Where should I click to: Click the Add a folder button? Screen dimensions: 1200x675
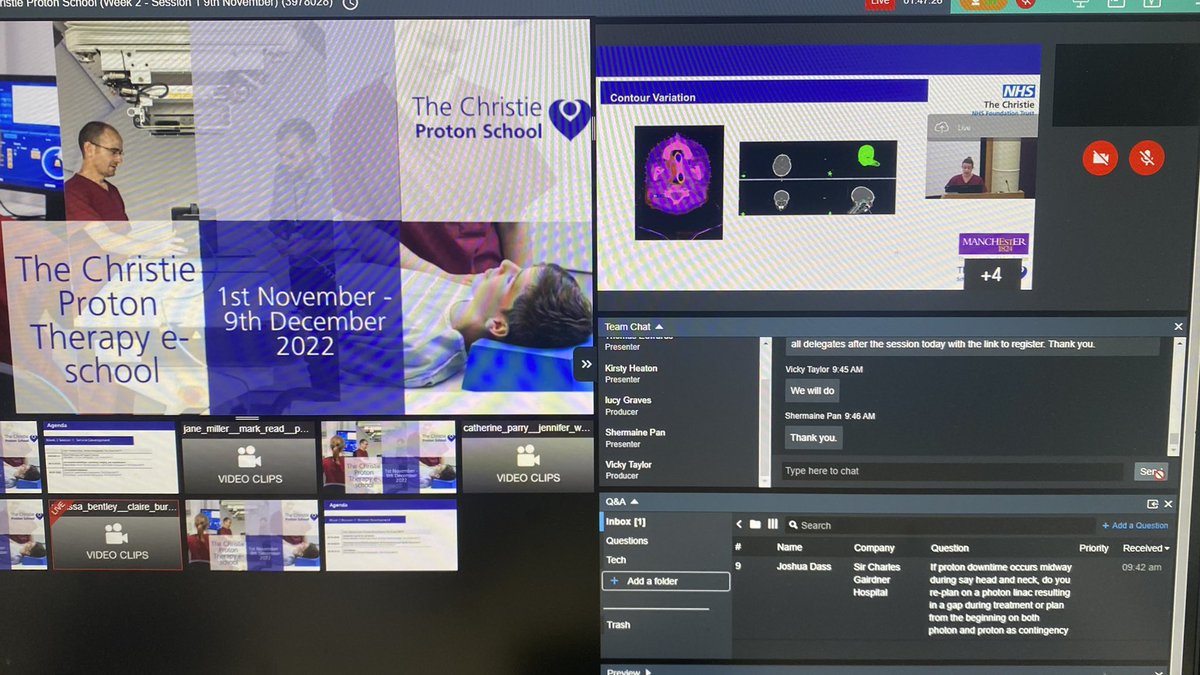[x=666, y=581]
